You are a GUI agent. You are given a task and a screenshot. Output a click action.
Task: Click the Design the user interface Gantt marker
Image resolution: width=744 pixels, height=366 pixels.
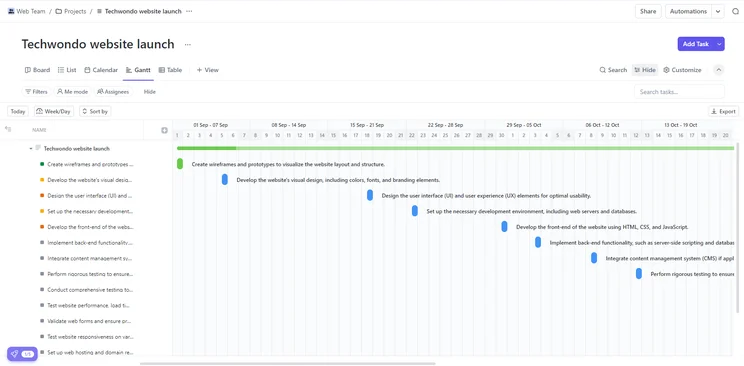pyautogui.click(x=370, y=195)
